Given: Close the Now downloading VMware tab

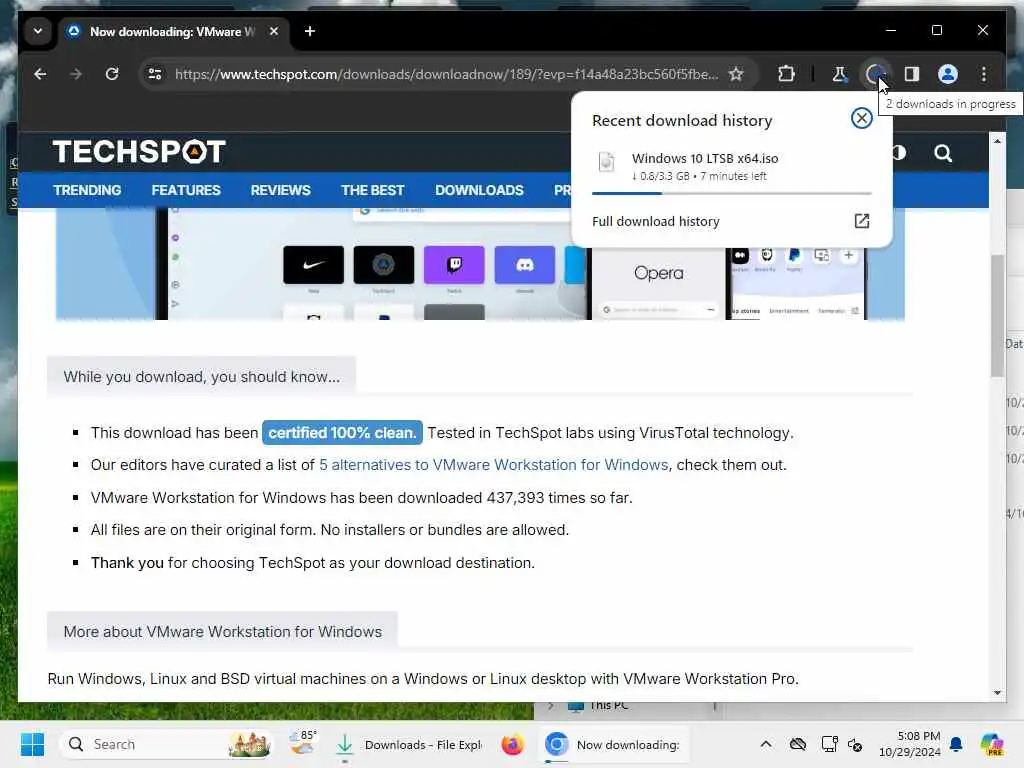Looking at the screenshot, I should (274, 31).
